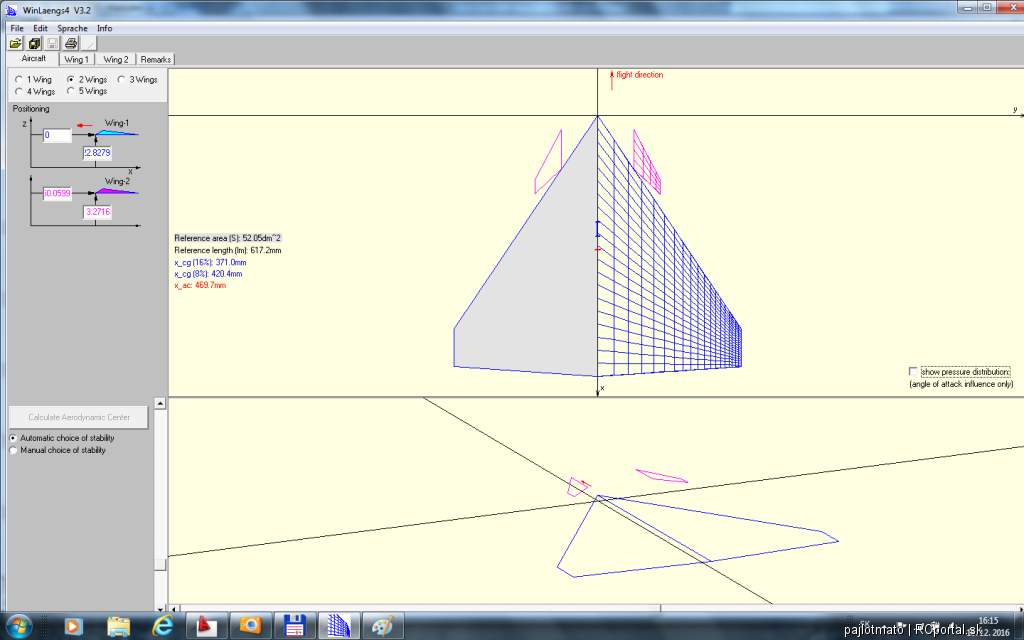The height and width of the screenshot is (640, 1024).
Task: Click the greyed-out Save floppy toolbar icon
Action: 52,44
